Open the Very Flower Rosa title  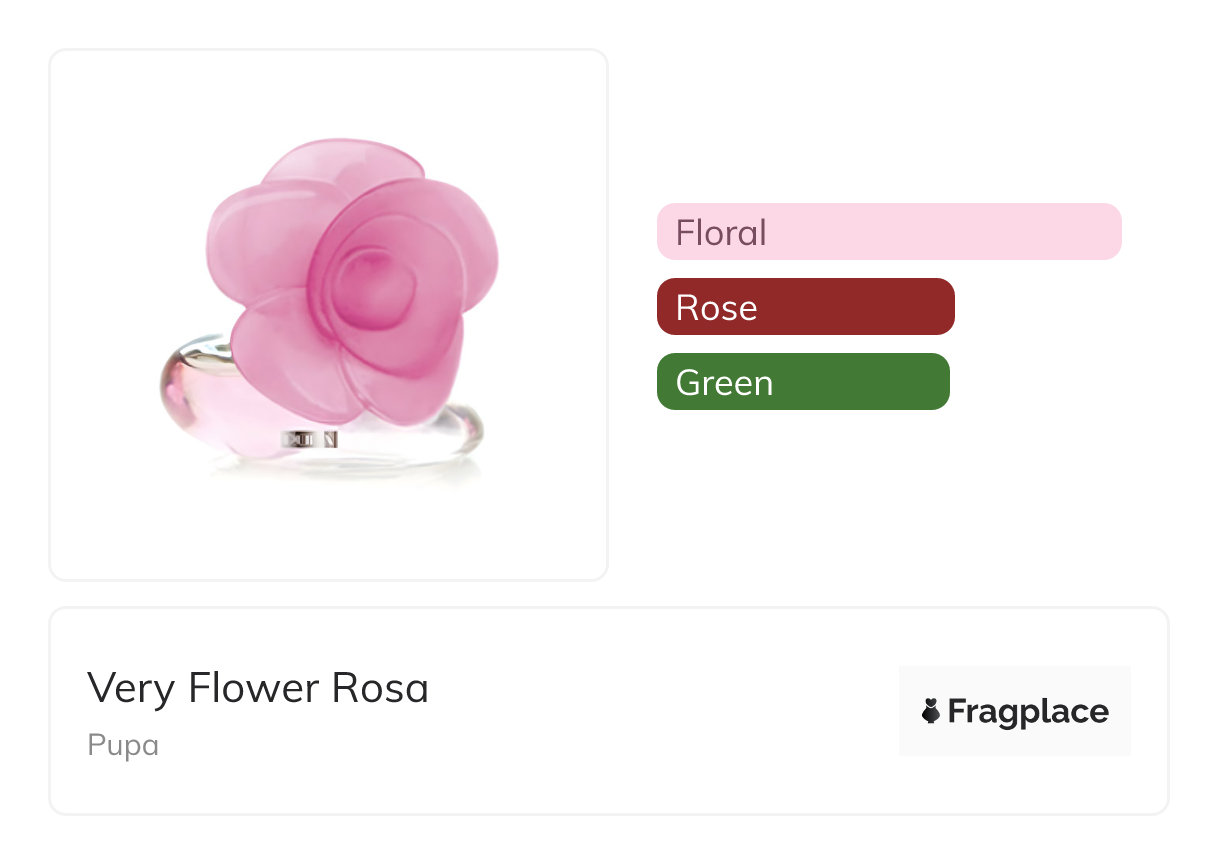(x=258, y=688)
